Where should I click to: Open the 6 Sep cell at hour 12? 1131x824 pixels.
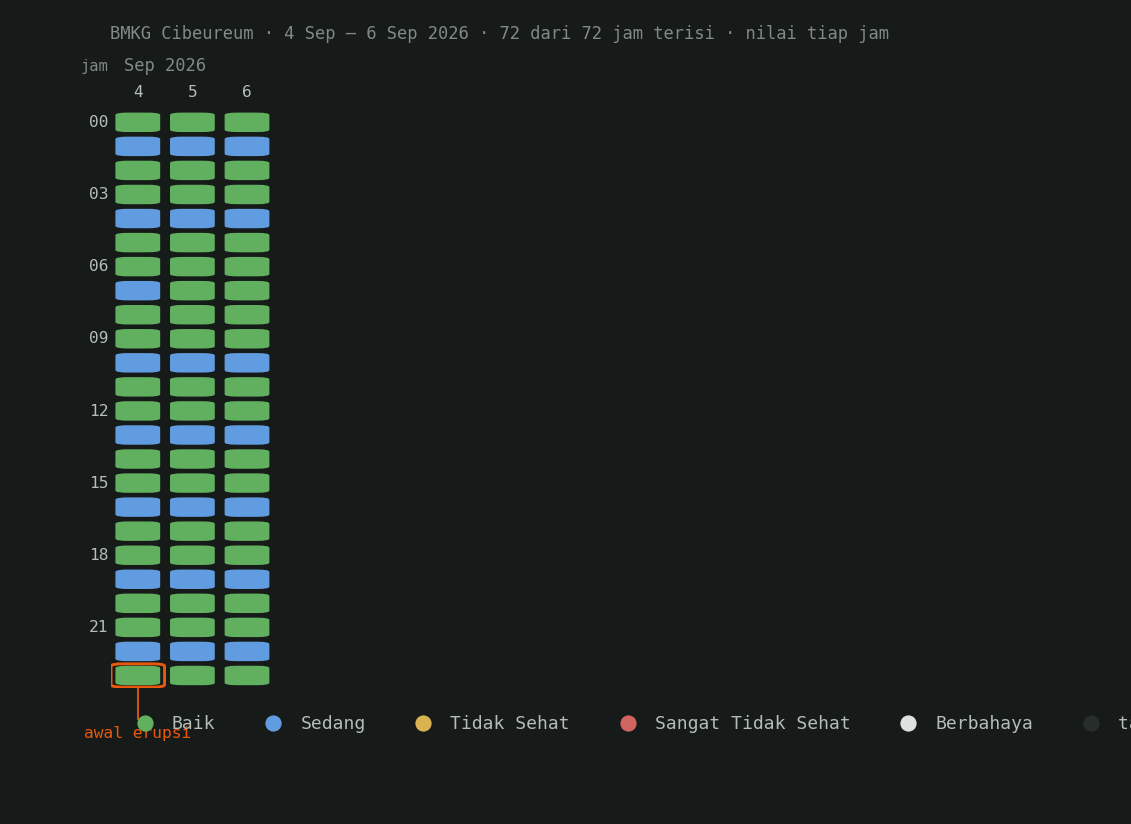[x=247, y=411]
